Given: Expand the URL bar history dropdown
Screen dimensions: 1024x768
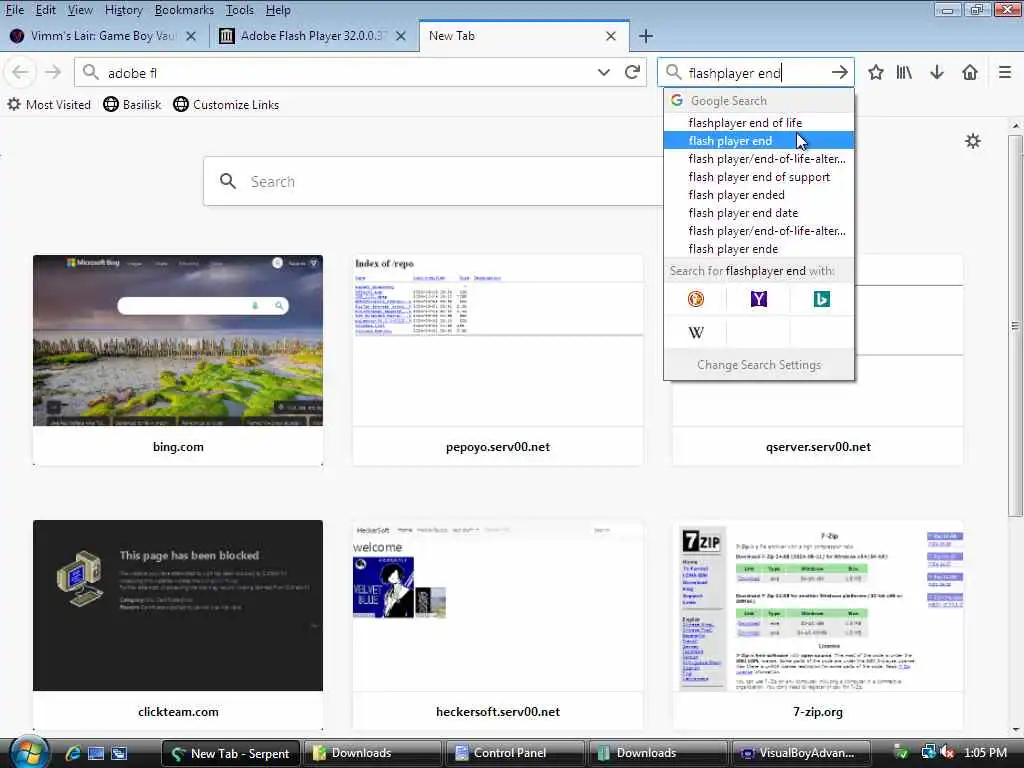Looking at the screenshot, I should coord(603,72).
